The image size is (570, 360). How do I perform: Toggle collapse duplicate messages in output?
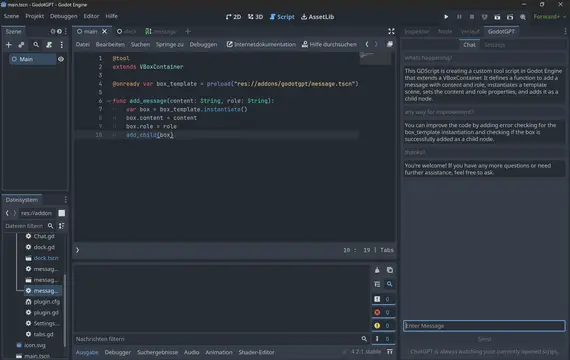pyautogui.click(x=377, y=284)
